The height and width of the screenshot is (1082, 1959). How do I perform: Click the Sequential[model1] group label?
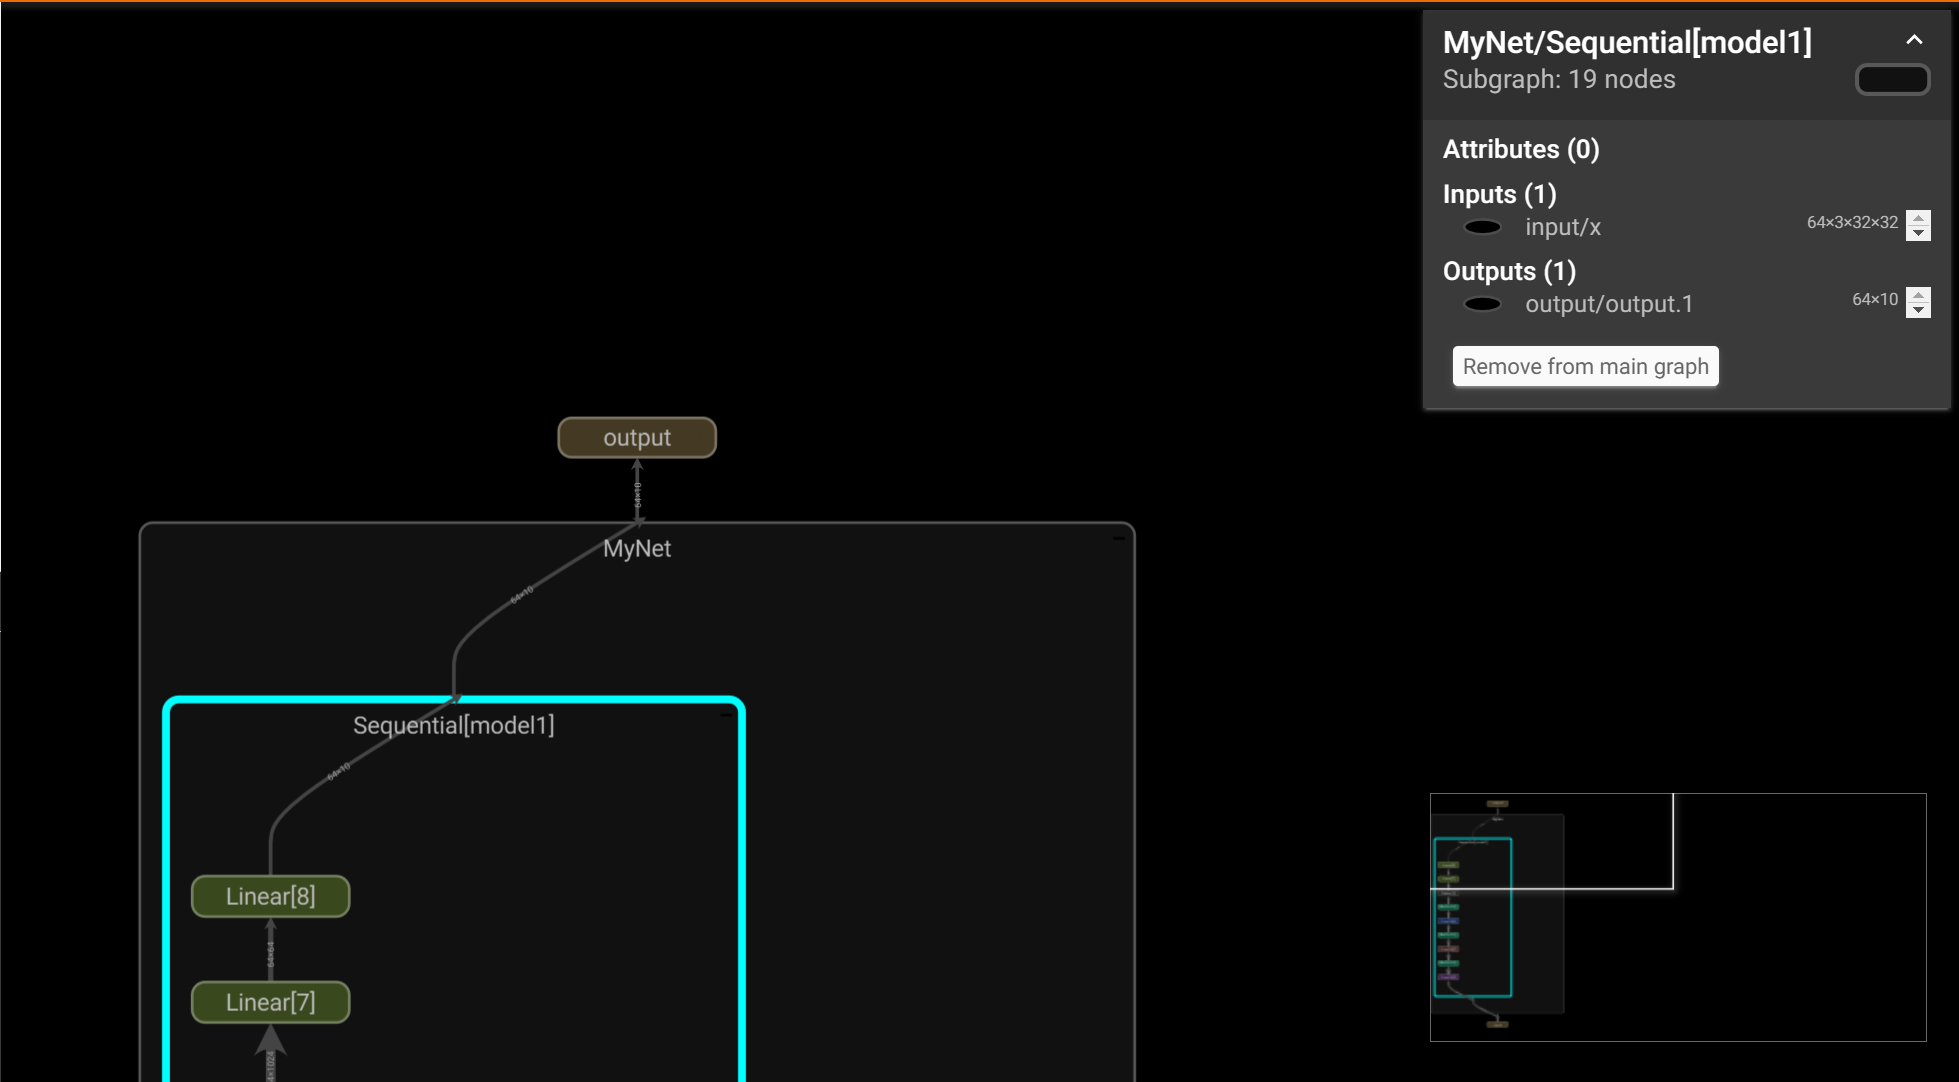[x=453, y=725]
